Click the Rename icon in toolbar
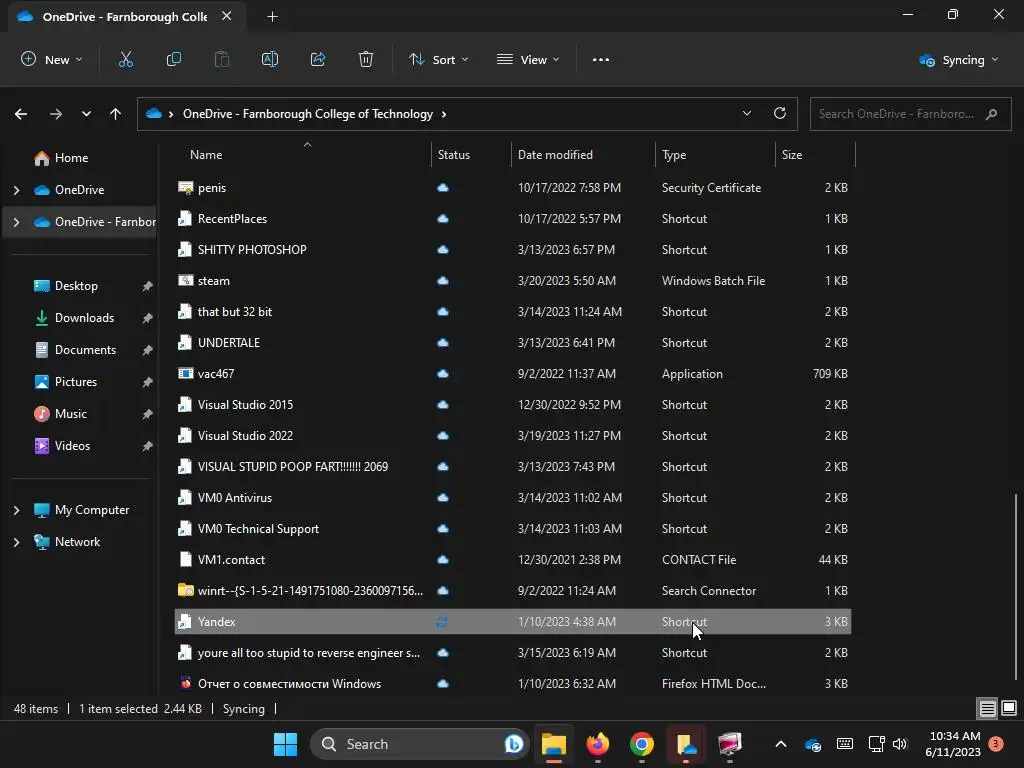The height and width of the screenshot is (768, 1024). (270, 59)
